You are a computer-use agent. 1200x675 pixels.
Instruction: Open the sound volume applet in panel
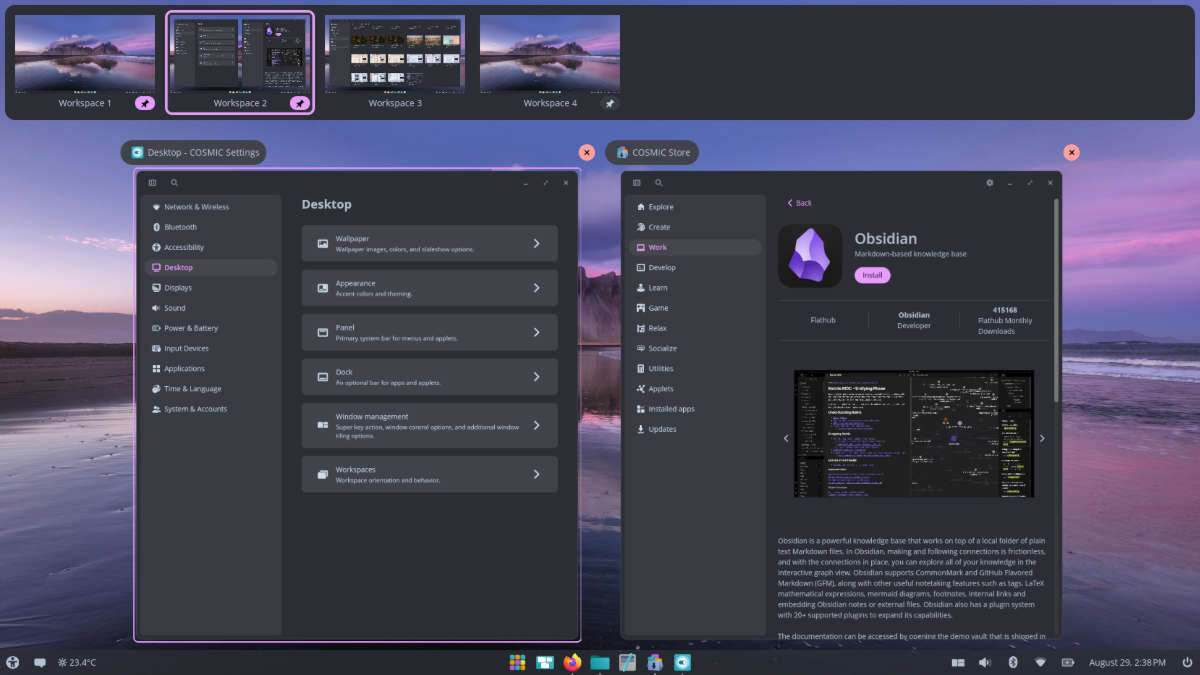tap(985, 662)
